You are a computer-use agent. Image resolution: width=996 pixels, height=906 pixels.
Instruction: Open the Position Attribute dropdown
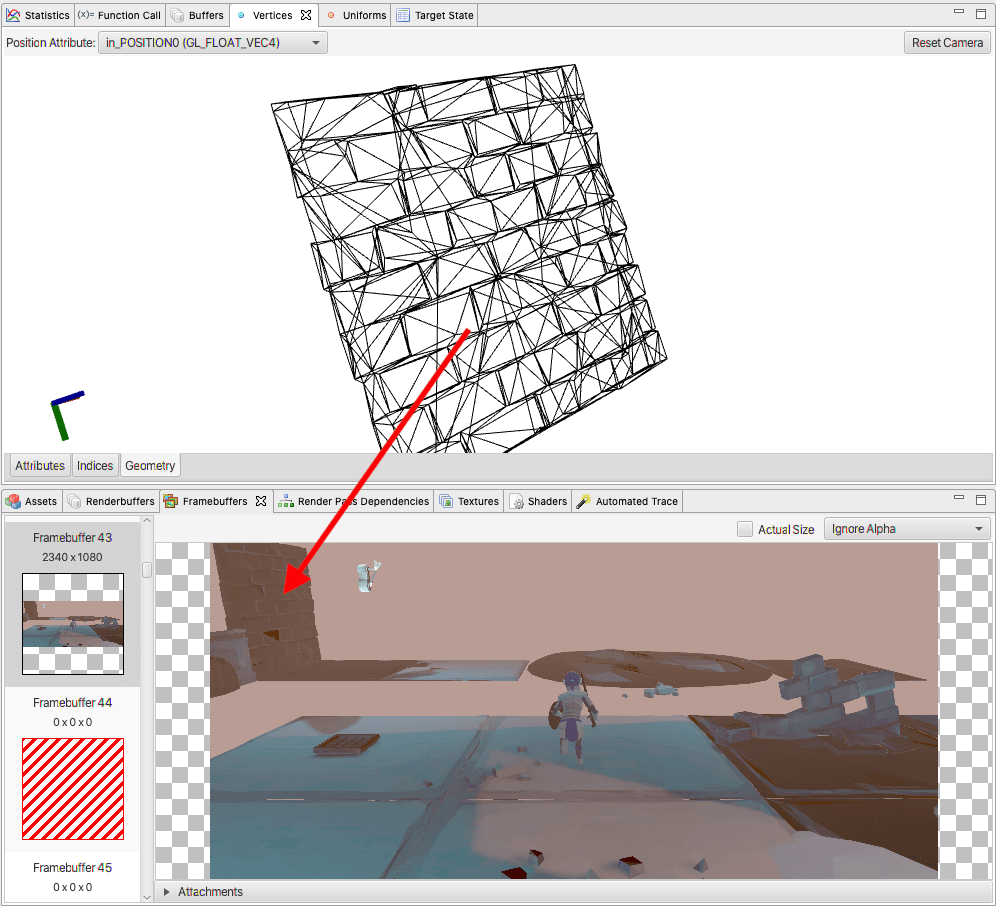[x=213, y=43]
